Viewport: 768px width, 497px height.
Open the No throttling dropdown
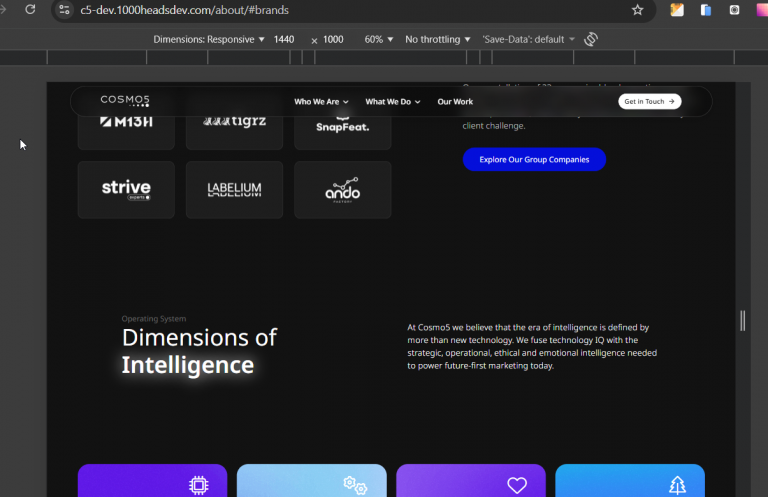(437, 39)
